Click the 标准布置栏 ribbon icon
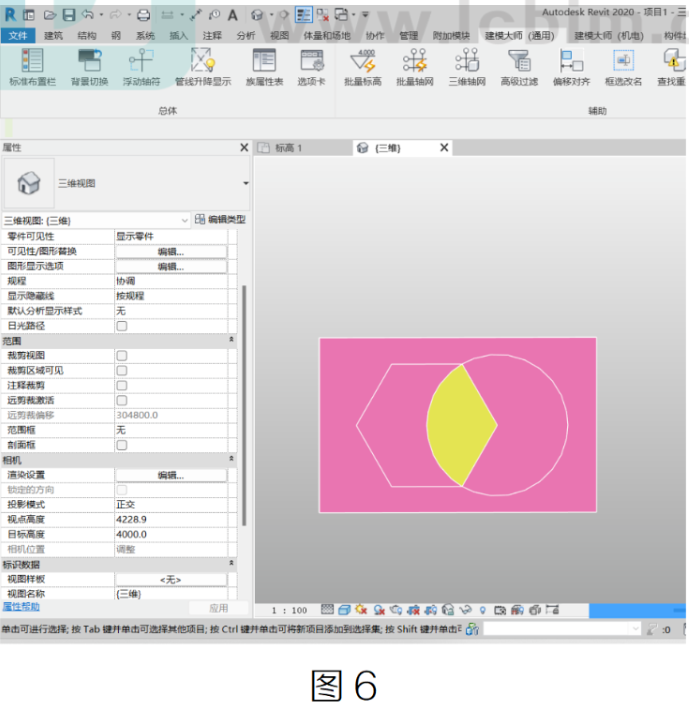The width and height of the screenshot is (689, 720). tap(32, 61)
